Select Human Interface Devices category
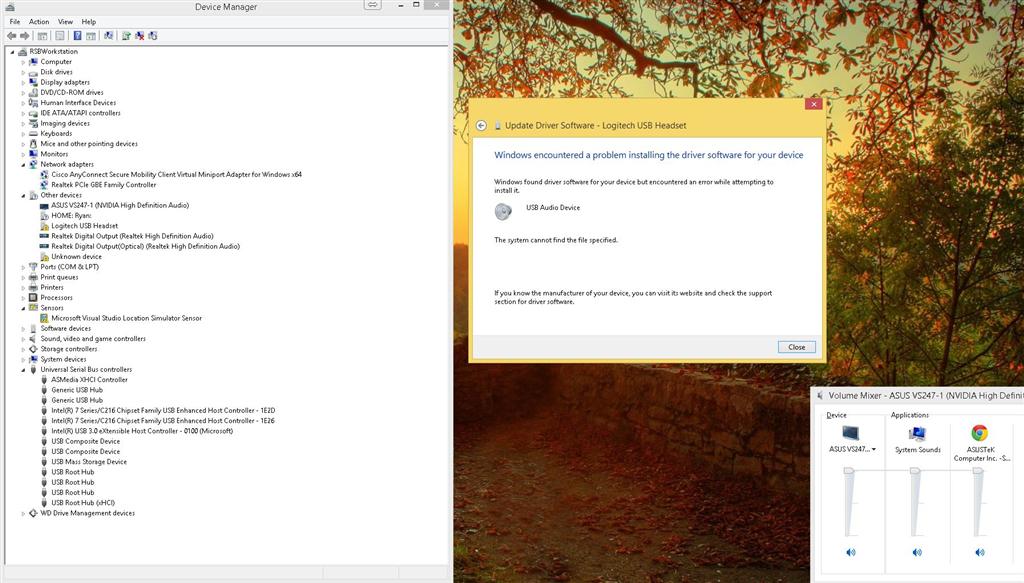The image size is (1024, 583). (78, 103)
